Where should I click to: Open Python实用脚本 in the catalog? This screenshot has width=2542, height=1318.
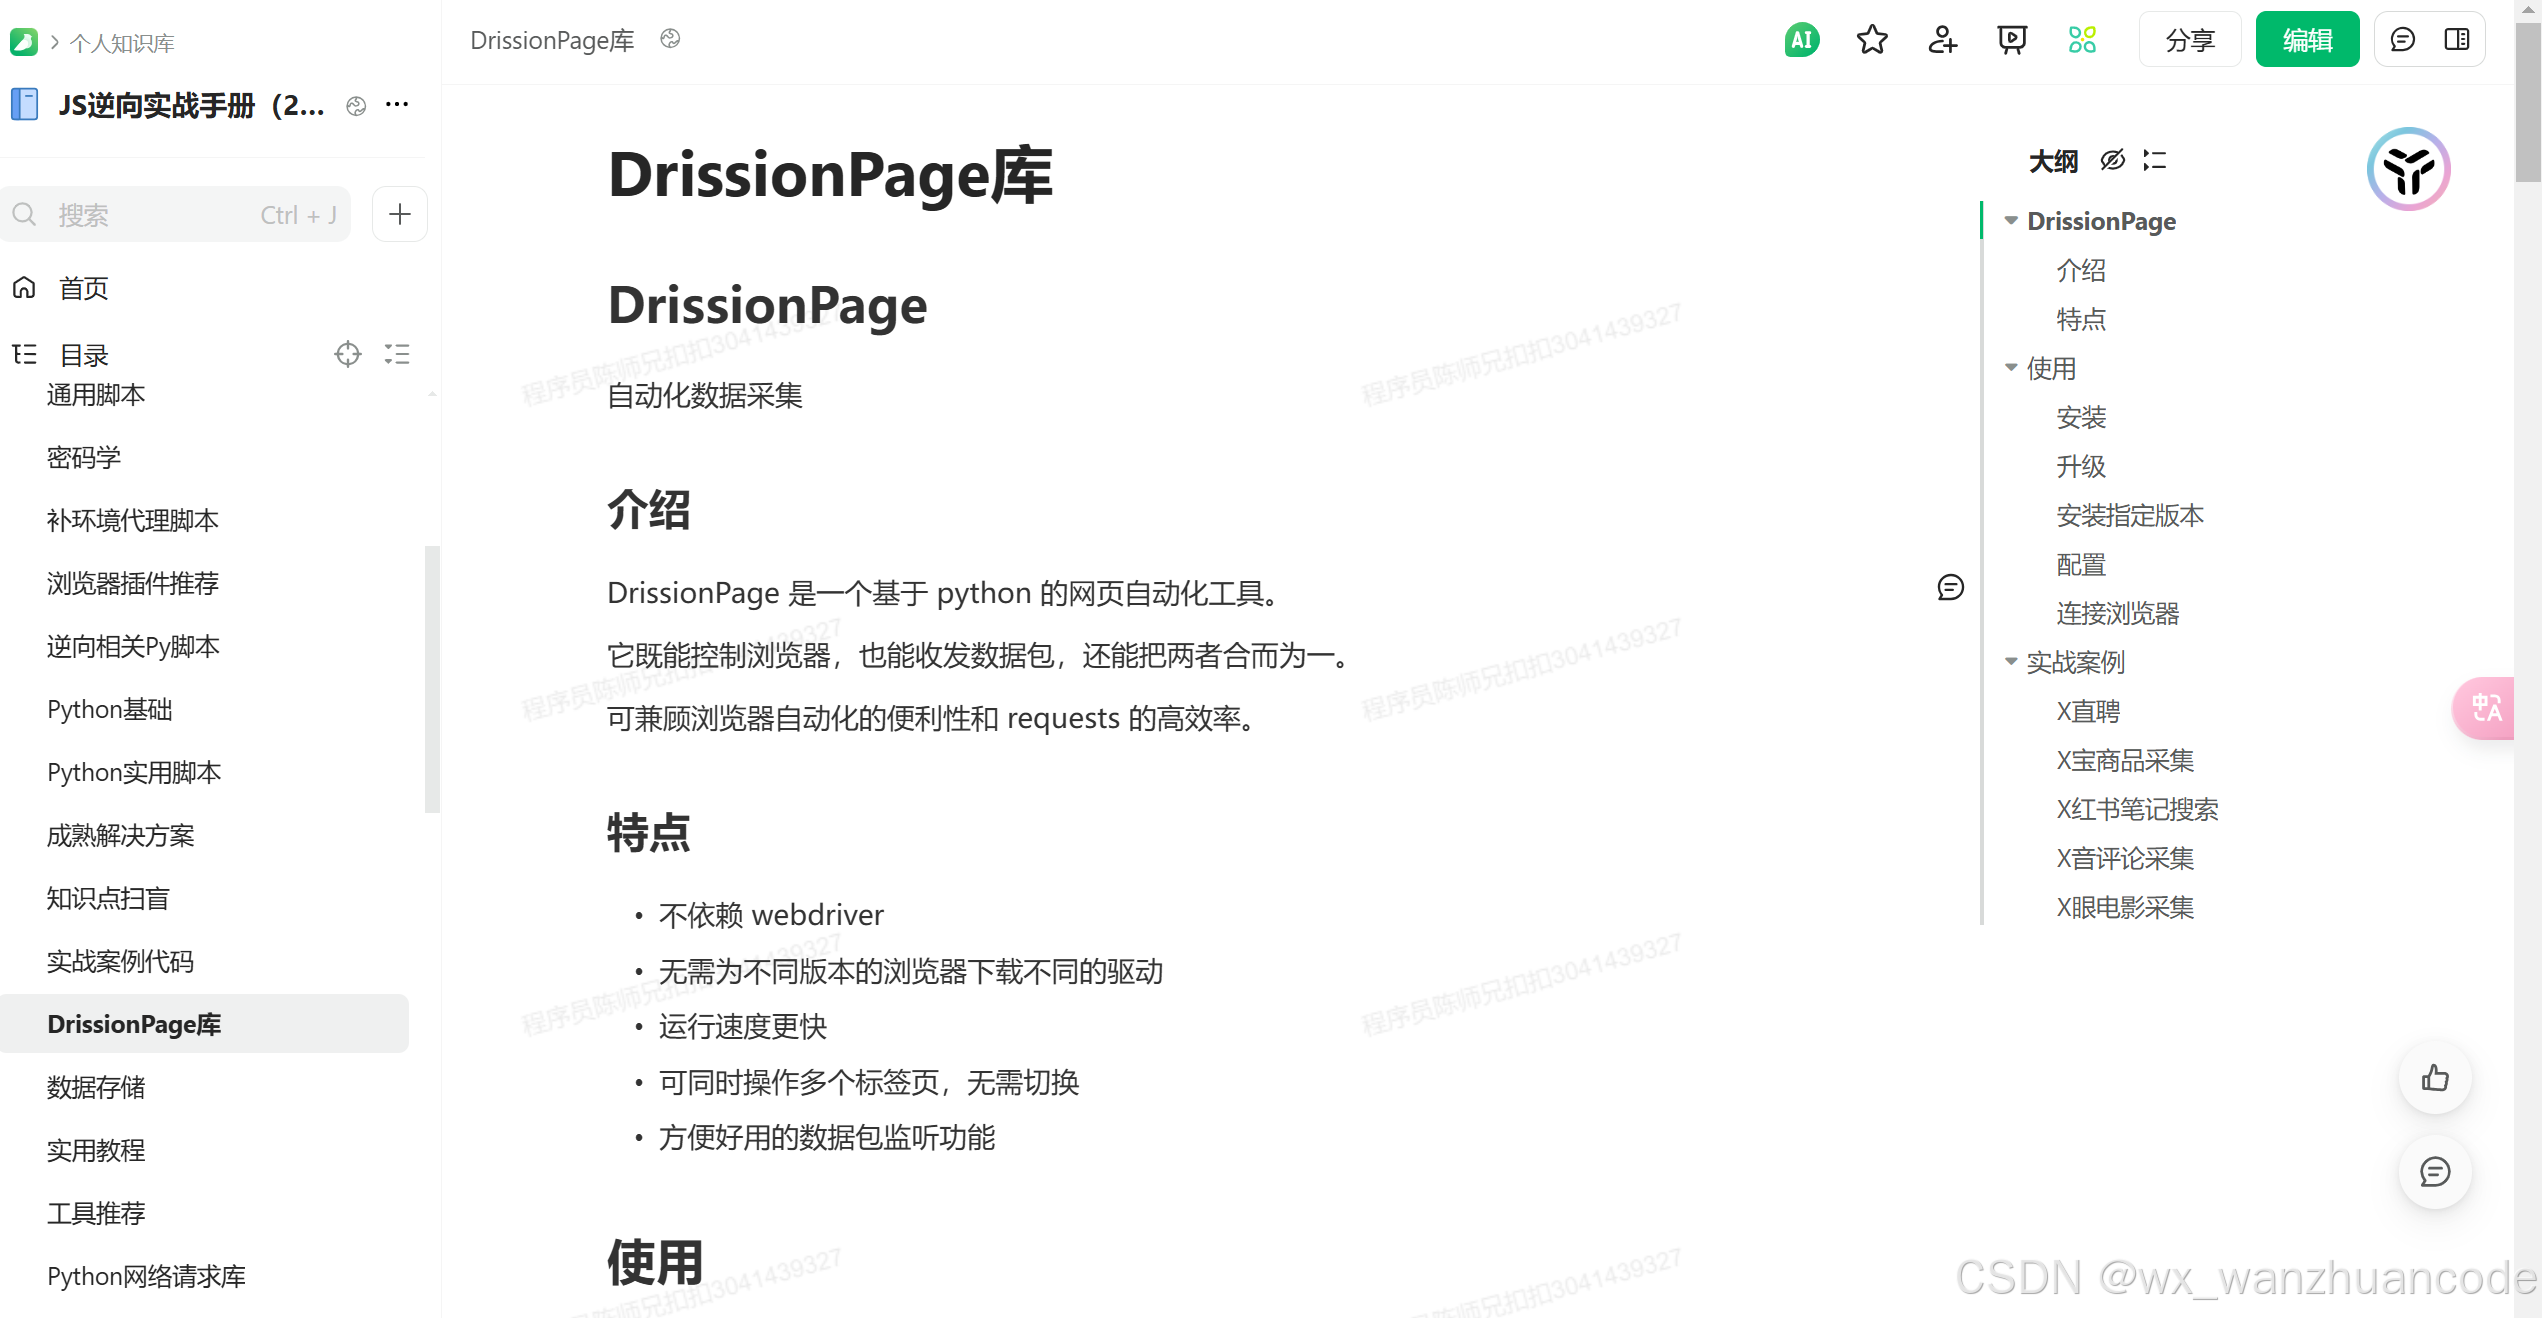tap(134, 772)
